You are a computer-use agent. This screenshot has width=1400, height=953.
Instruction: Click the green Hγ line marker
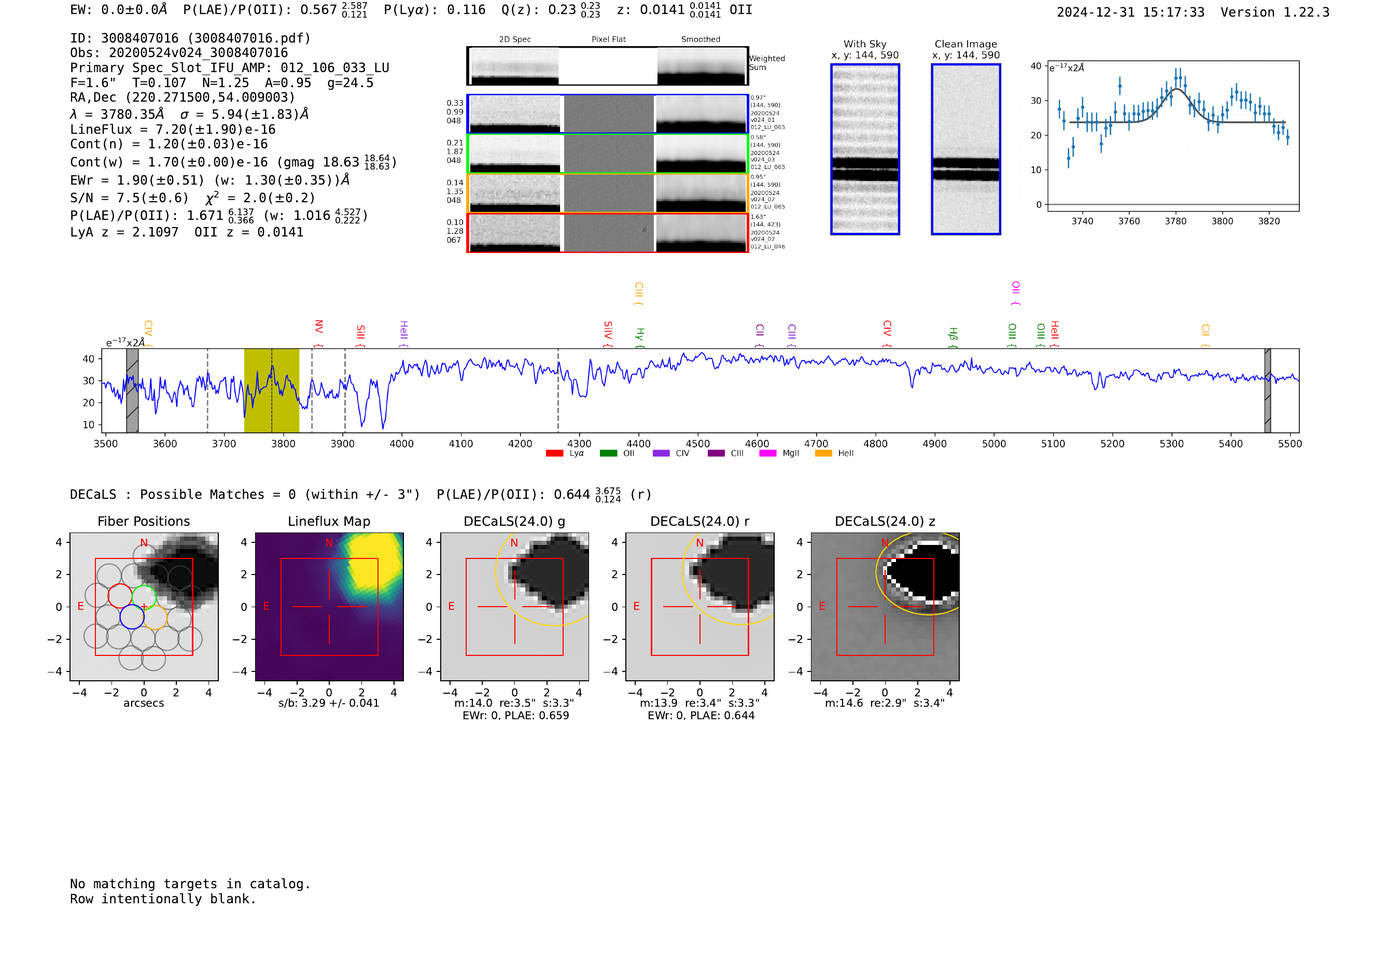click(x=640, y=338)
